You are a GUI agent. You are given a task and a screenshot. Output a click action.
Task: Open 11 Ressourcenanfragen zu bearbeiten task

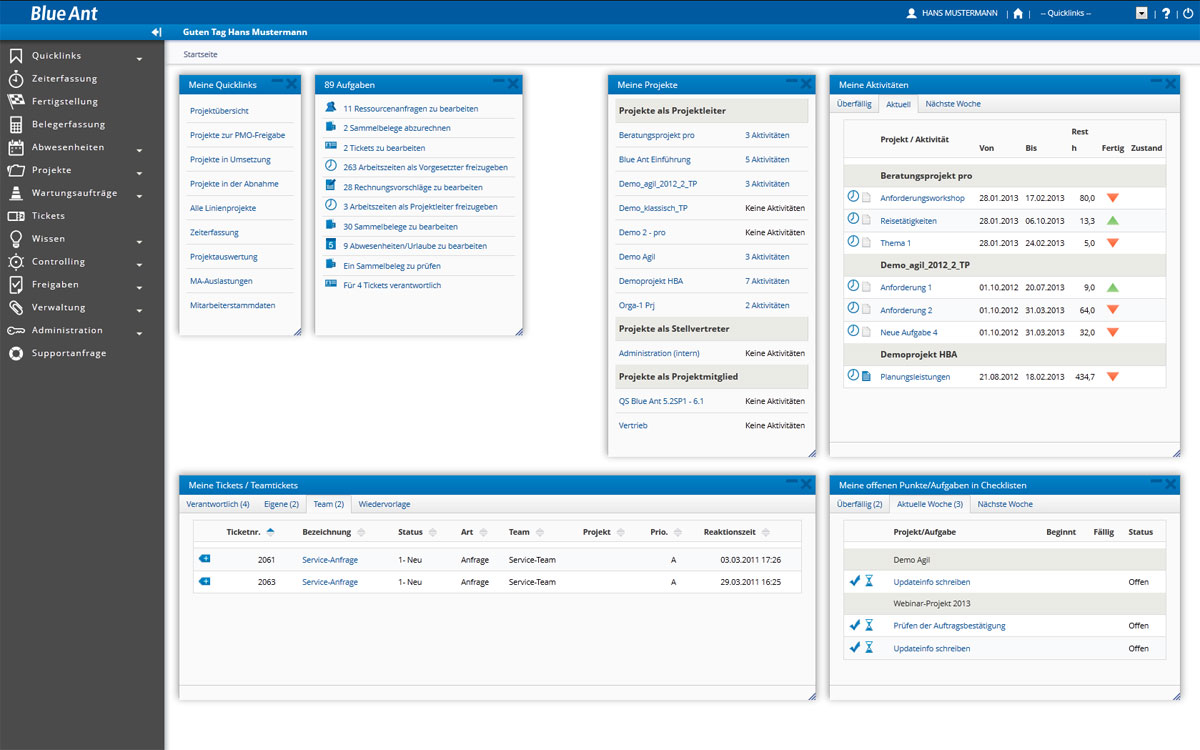point(410,108)
